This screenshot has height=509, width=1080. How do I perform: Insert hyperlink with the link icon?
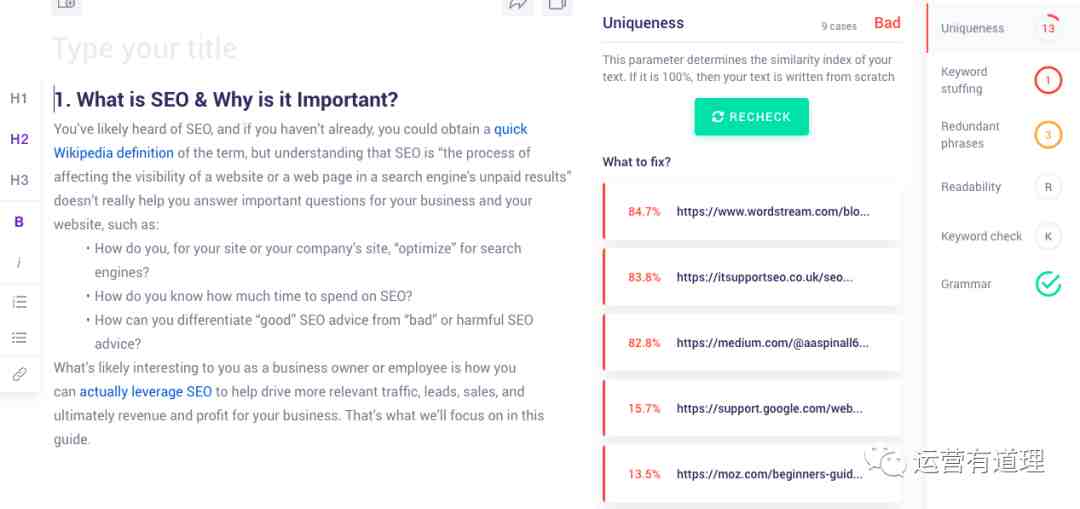[19, 374]
